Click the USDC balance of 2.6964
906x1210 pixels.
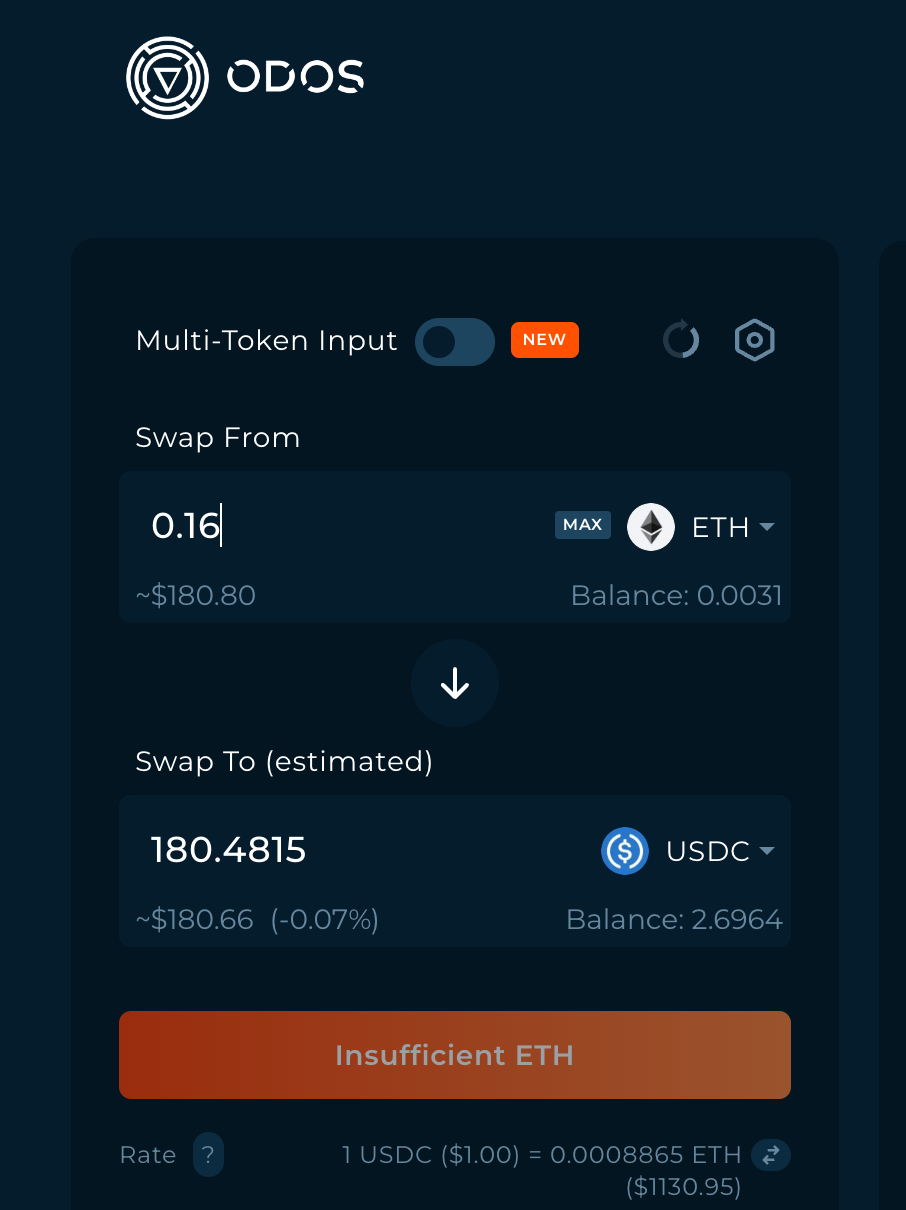point(675,920)
